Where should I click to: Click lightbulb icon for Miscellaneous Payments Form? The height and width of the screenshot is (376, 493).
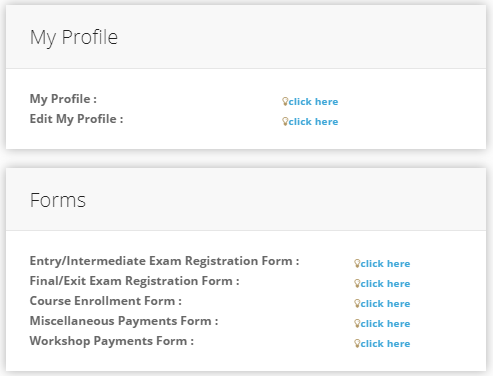pos(357,323)
